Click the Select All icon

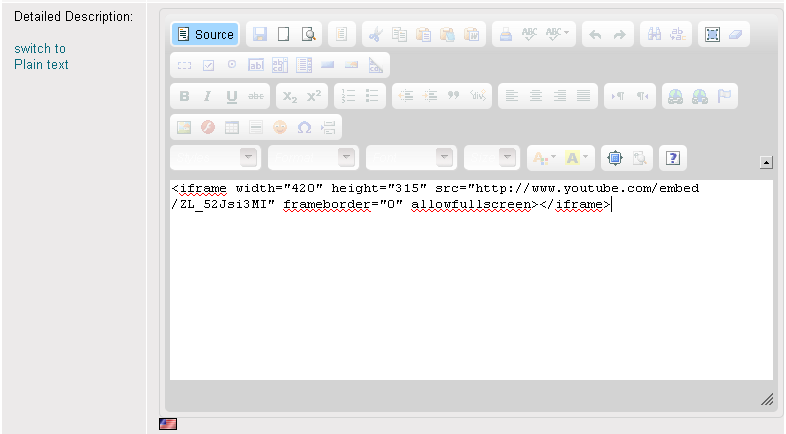tap(712, 34)
